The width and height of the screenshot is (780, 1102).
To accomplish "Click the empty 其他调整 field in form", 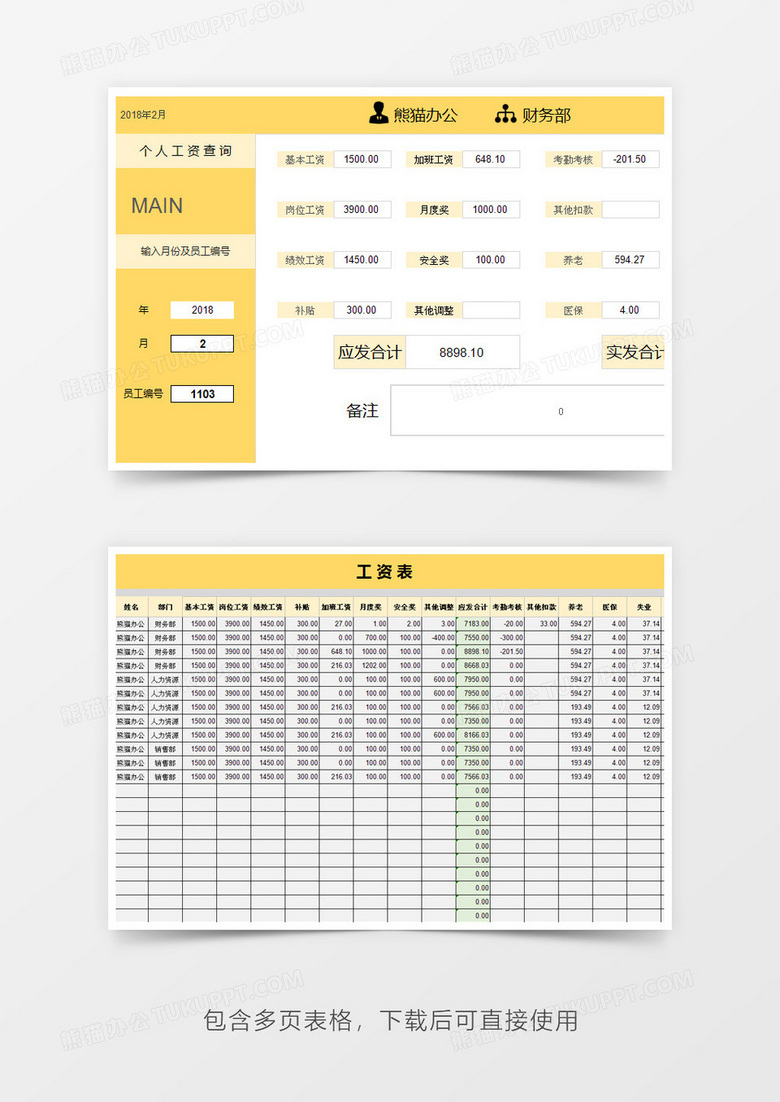I will [x=490, y=310].
